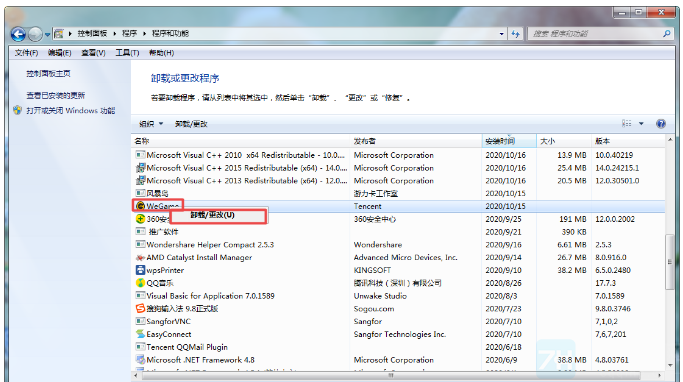The height and width of the screenshot is (382, 683).
Task: Open the 帮助(H) menu
Action: pos(161,53)
